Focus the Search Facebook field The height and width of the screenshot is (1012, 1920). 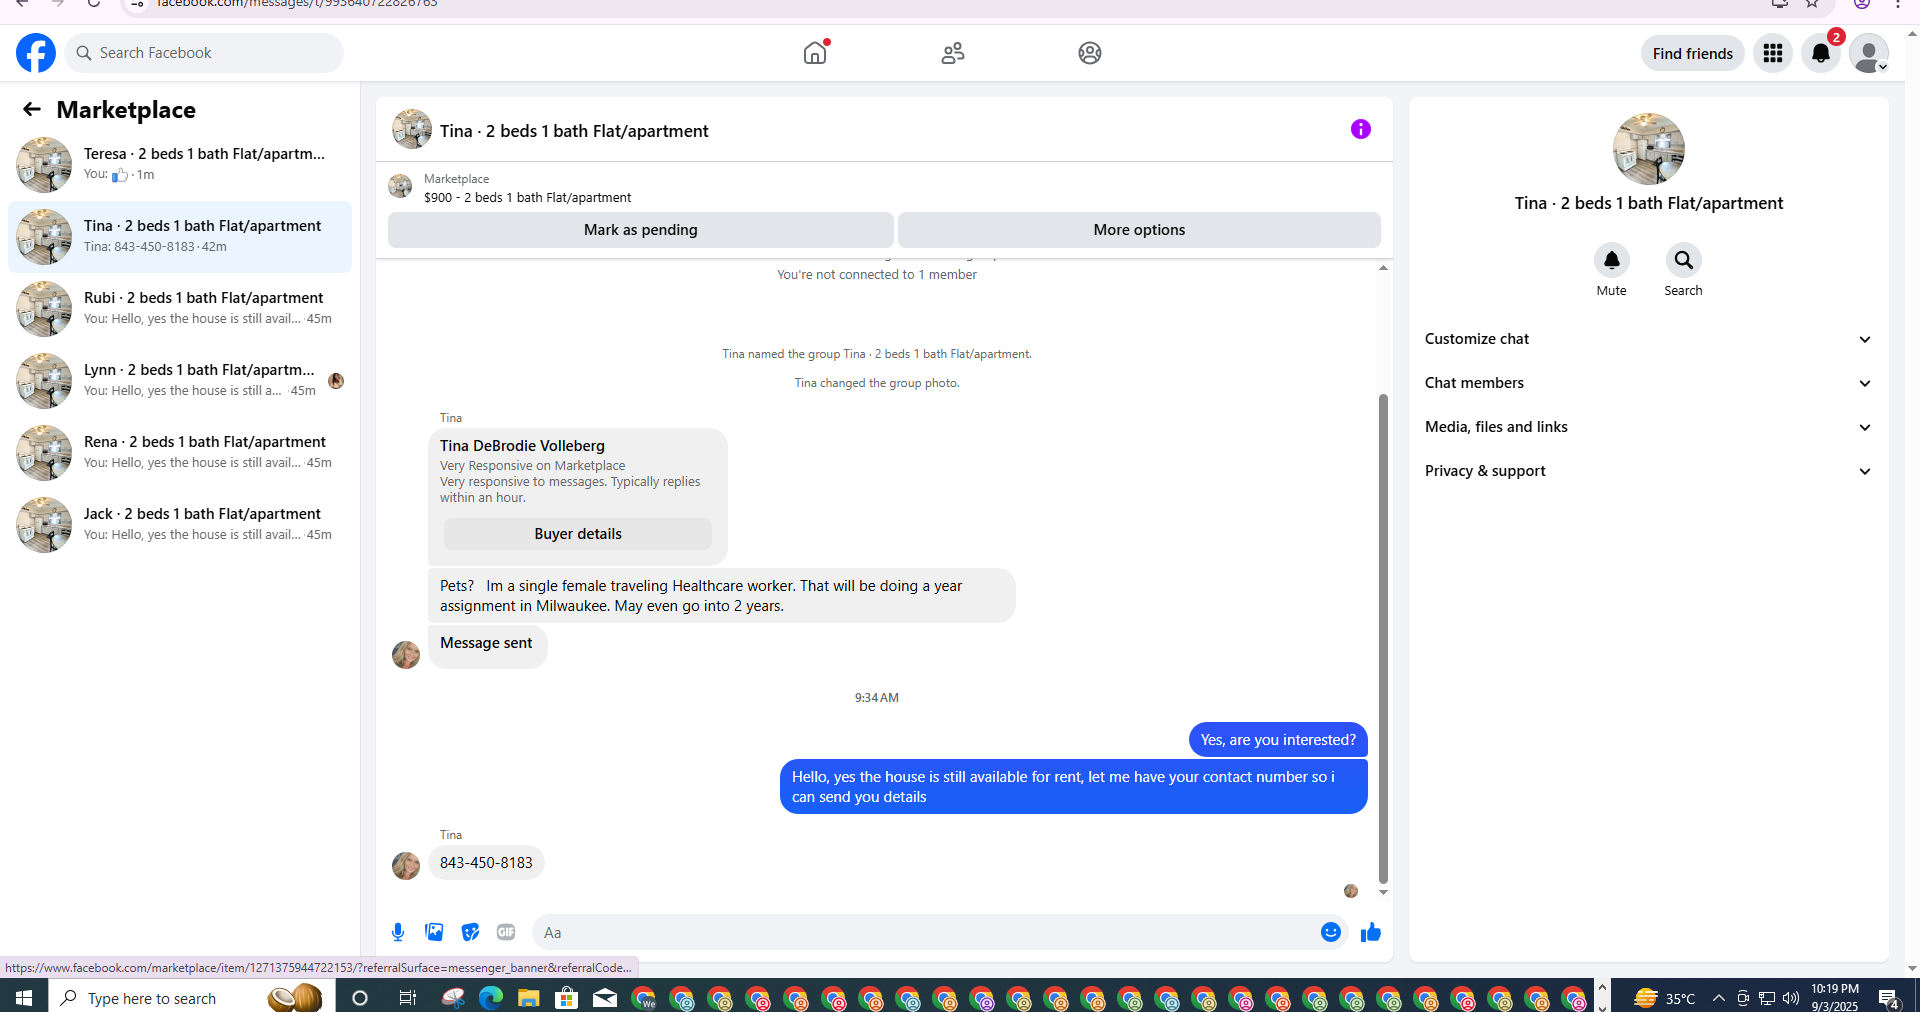(204, 53)
